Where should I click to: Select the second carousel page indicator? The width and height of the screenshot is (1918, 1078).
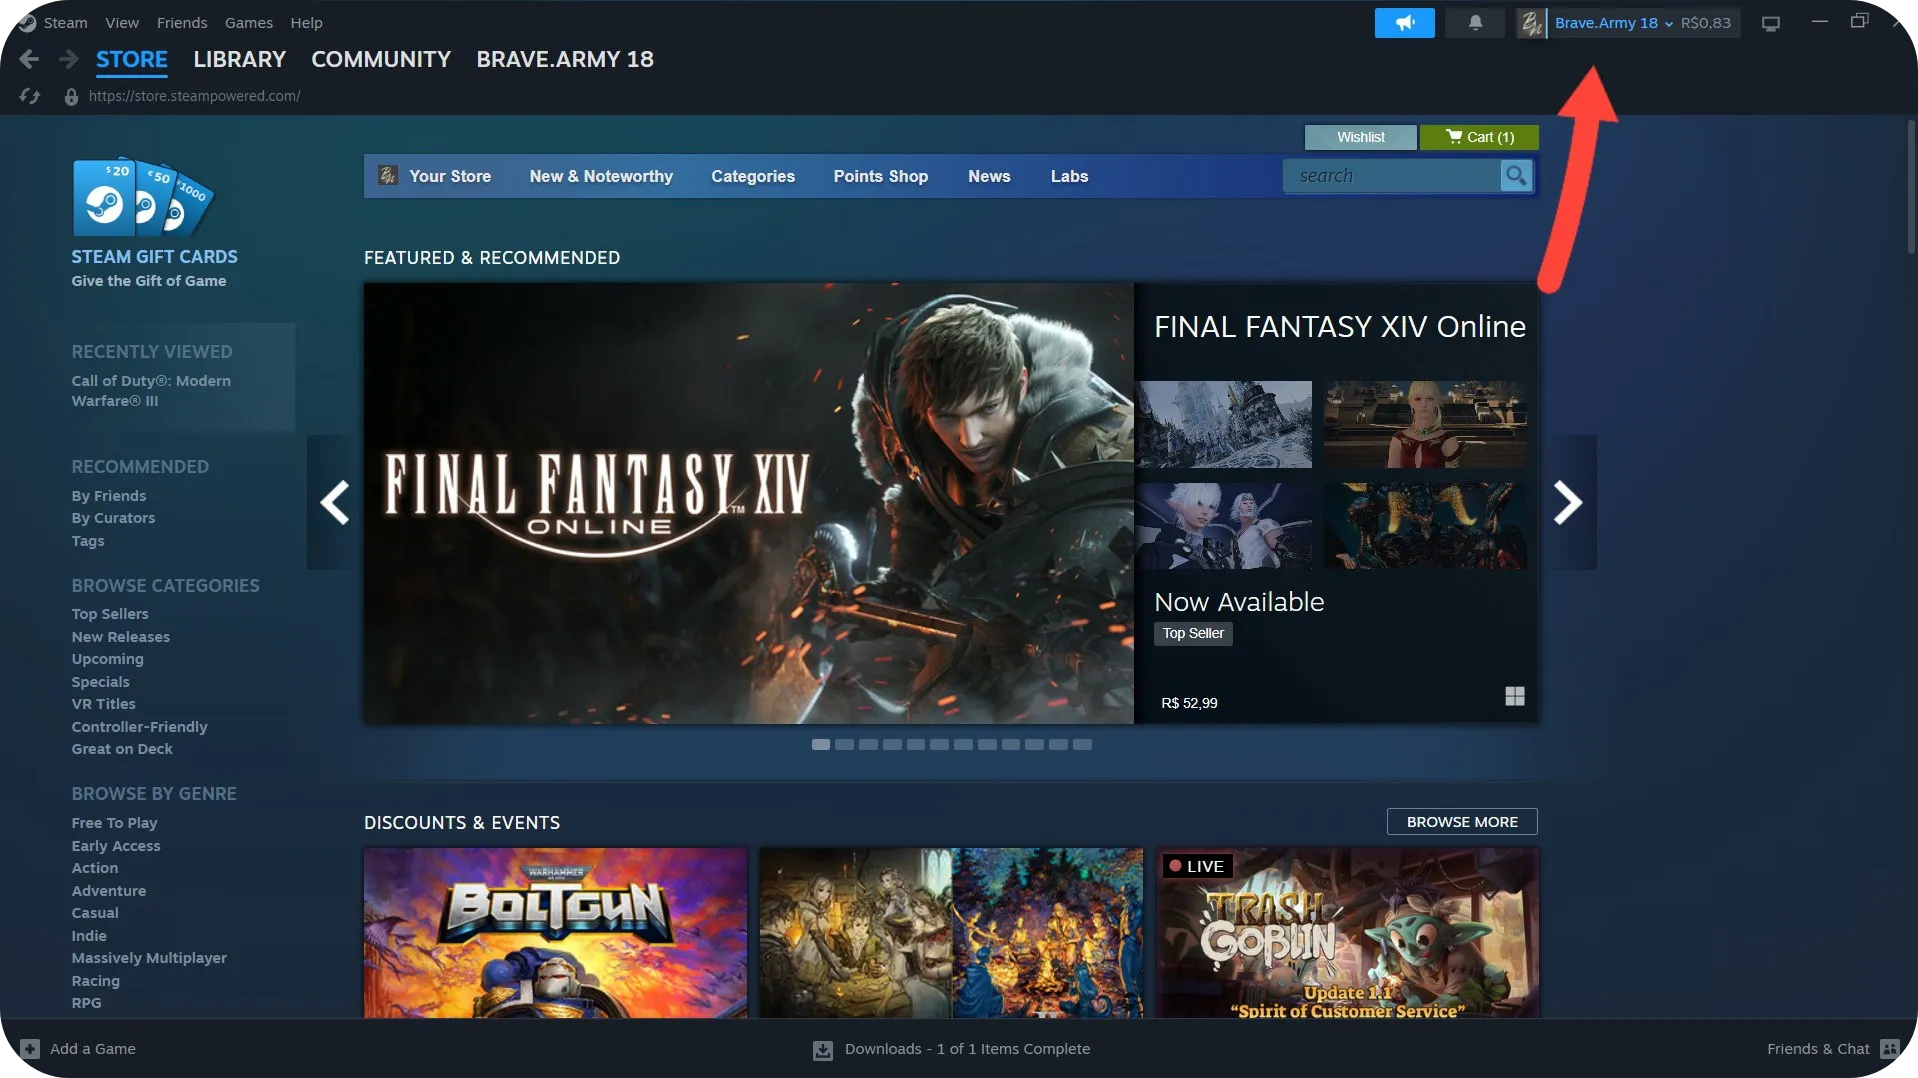coord(844,745)
